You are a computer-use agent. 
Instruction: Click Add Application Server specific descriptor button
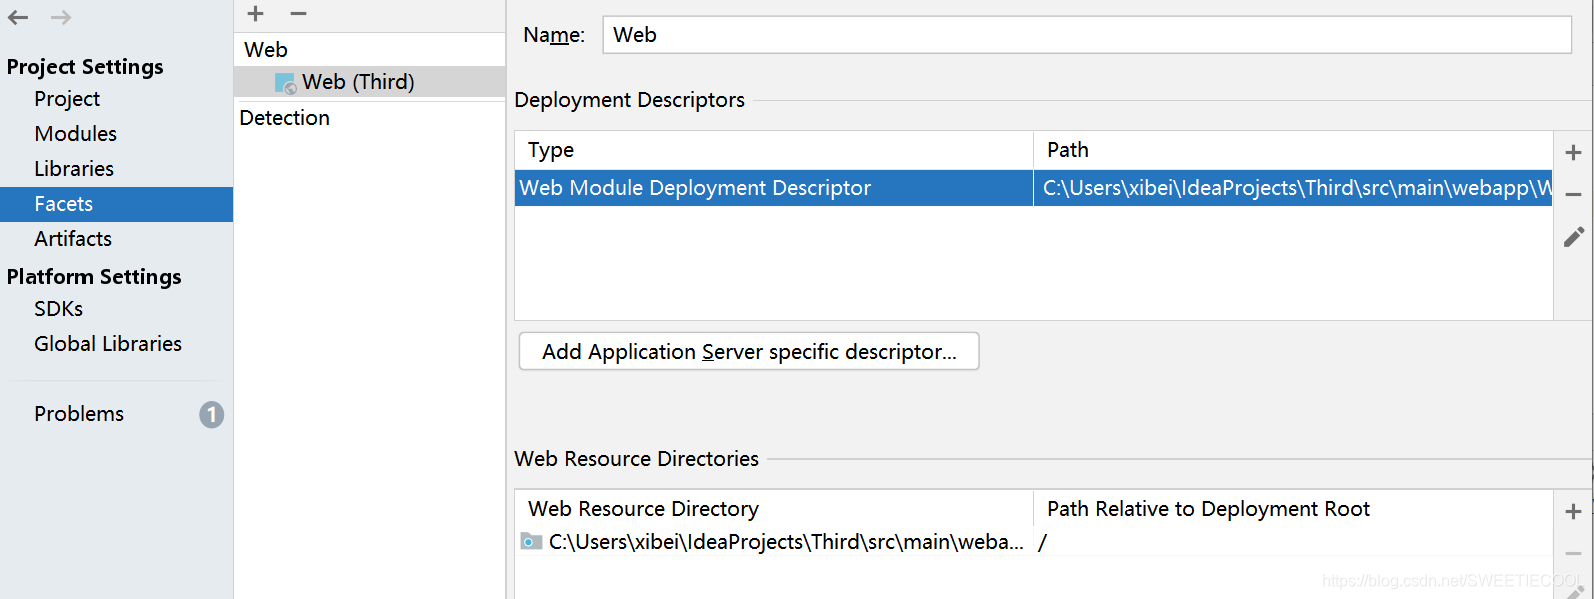pyautogui.click(x=749, y=352)
